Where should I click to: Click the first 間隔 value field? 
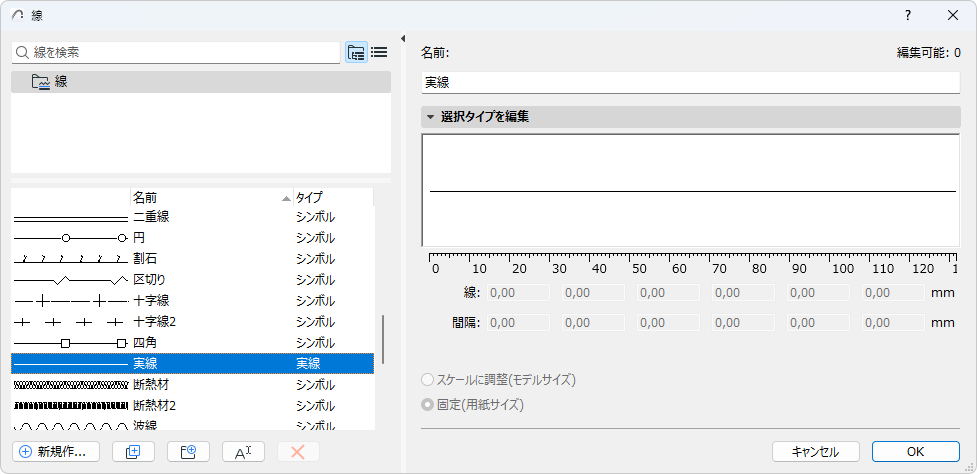518,323
